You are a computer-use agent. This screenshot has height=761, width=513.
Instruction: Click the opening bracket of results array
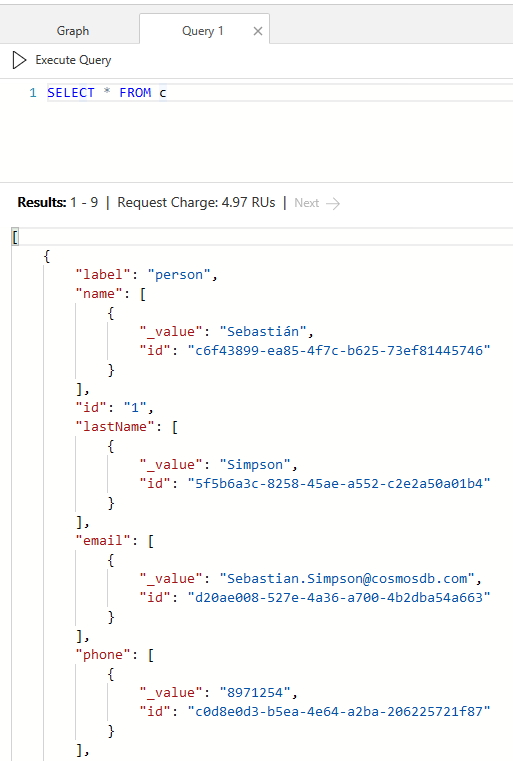pyautogui.click(x=15, y=237)
